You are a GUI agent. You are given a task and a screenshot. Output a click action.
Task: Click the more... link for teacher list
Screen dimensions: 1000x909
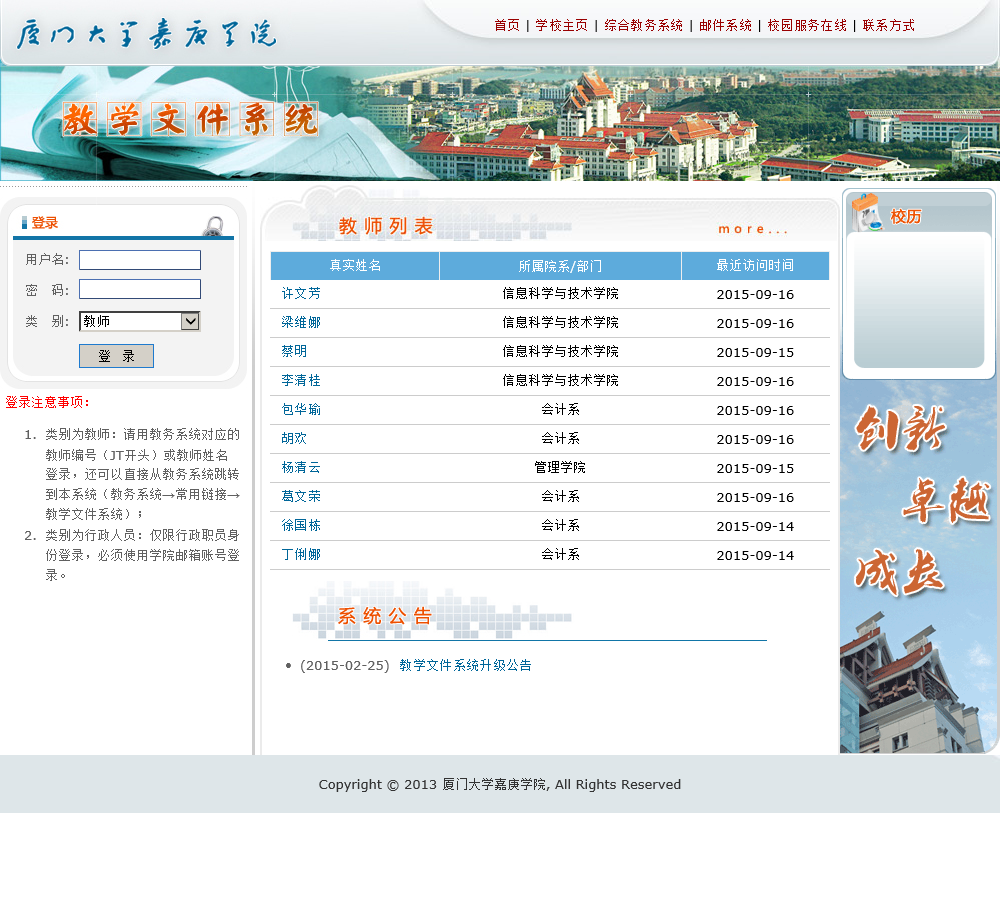(753, 229)
